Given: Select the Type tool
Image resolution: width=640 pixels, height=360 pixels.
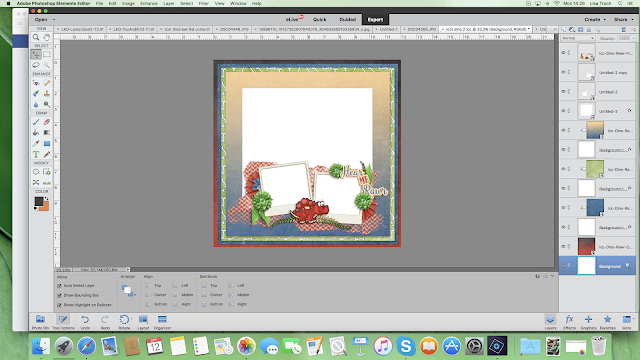Looking at the screenshot, I should 36,154.
